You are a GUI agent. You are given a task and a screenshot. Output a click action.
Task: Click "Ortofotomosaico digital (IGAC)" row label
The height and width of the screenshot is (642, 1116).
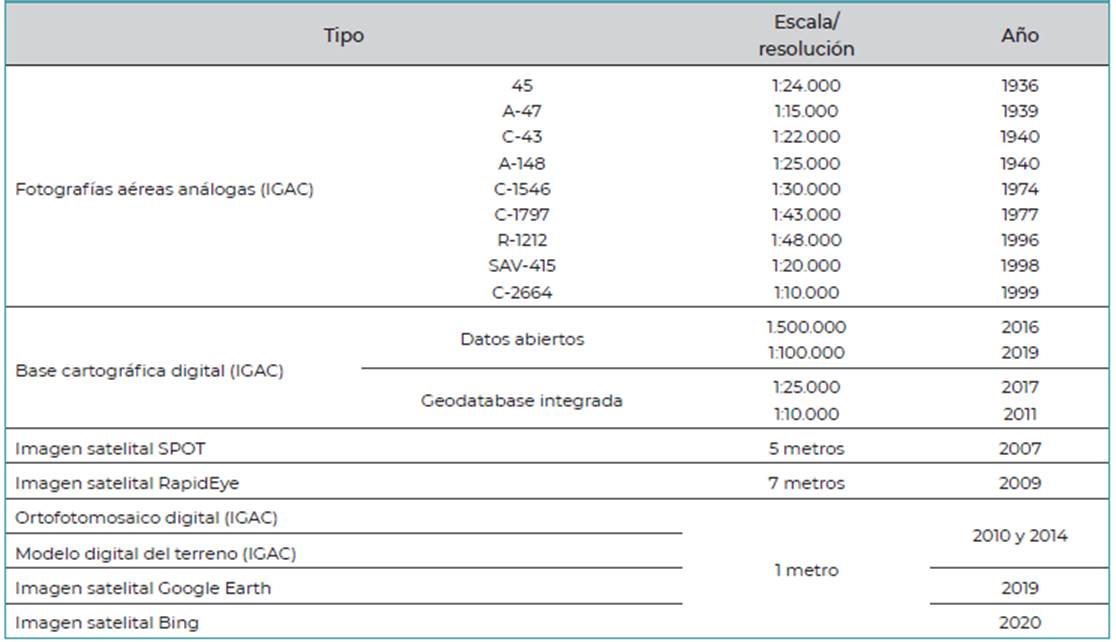click(146, 518)
